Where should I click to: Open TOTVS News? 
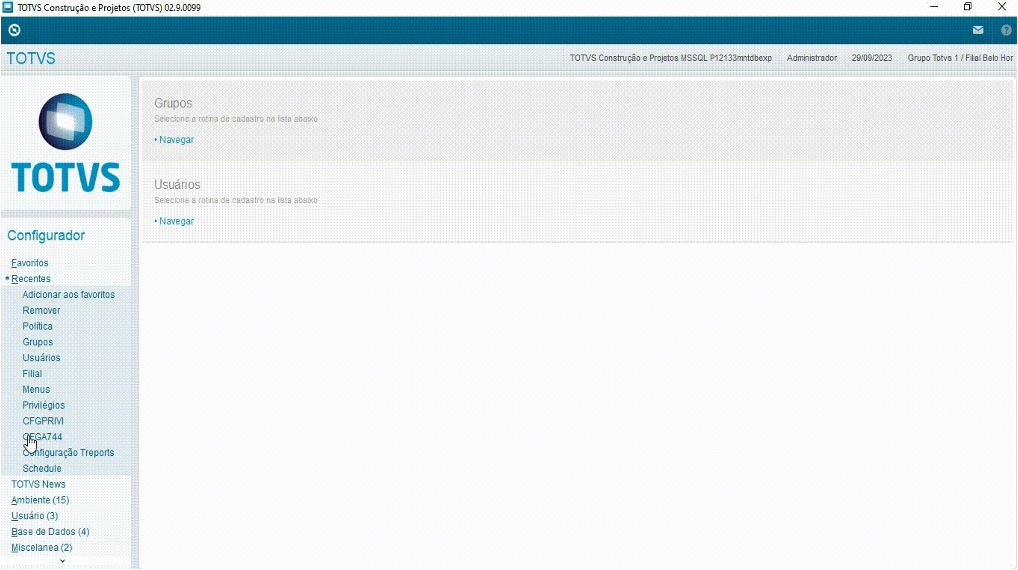(x=38, y=484)
